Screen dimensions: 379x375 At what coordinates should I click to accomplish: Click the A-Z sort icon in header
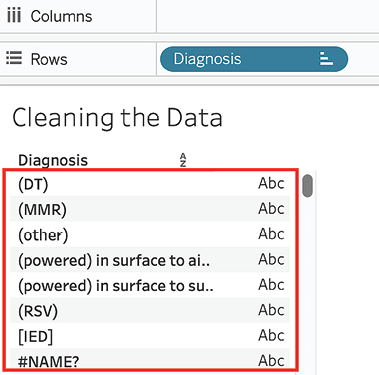(183, 160)
